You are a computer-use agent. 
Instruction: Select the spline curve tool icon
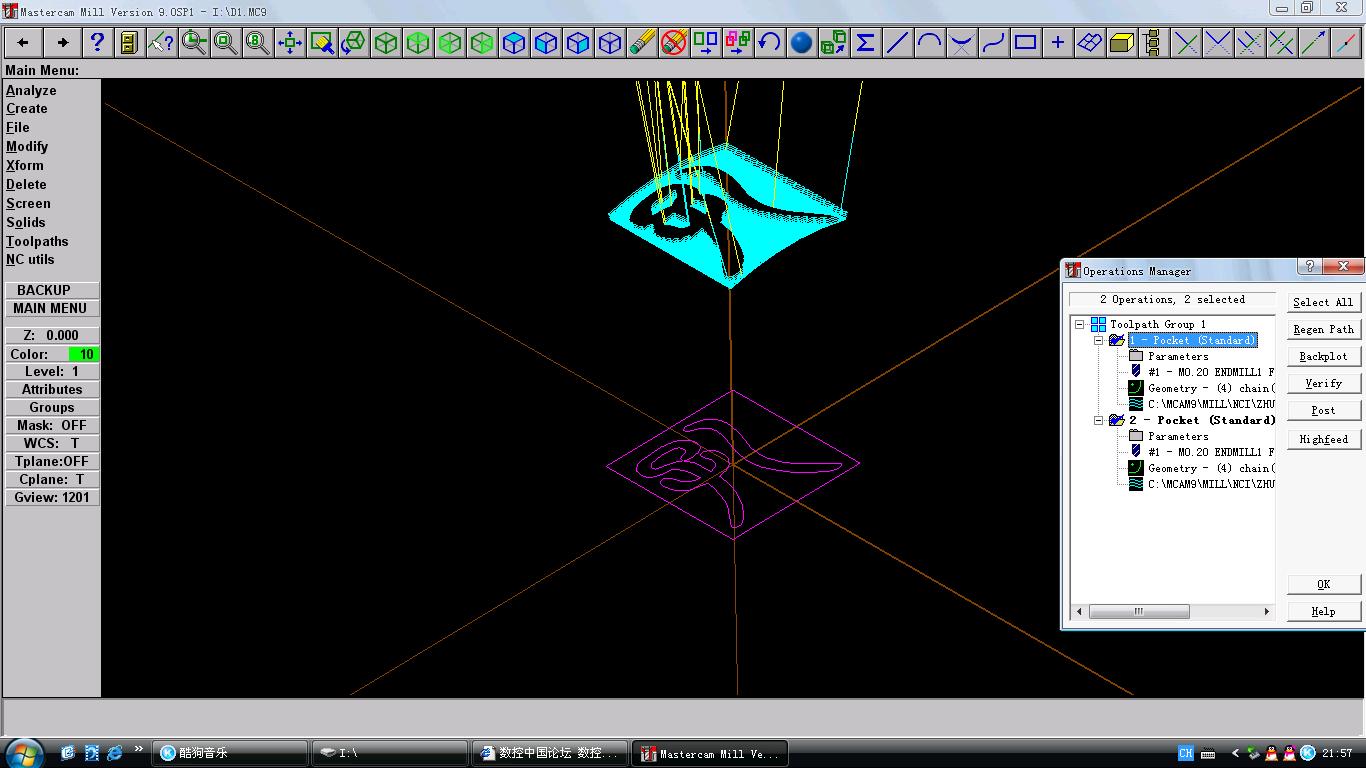coord(993,42)
